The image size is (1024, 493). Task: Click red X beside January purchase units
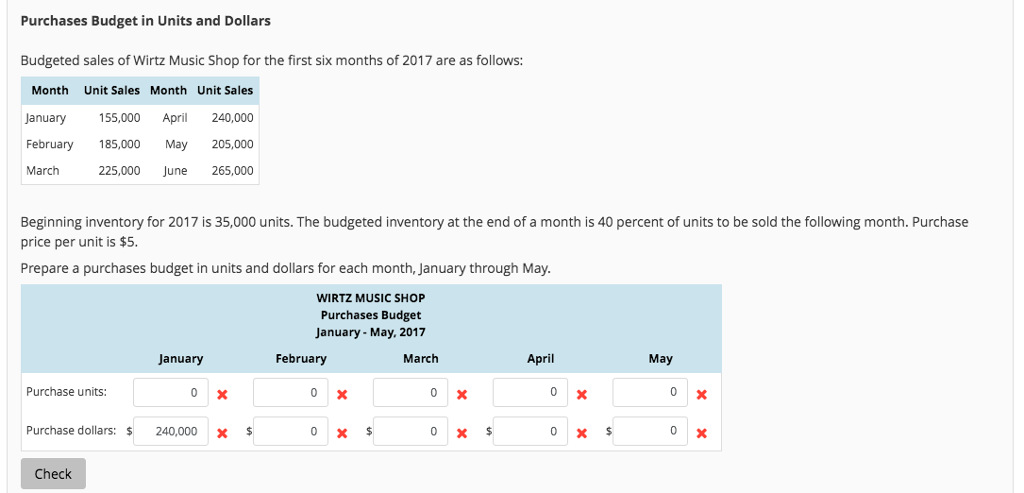tap(222, 394)
